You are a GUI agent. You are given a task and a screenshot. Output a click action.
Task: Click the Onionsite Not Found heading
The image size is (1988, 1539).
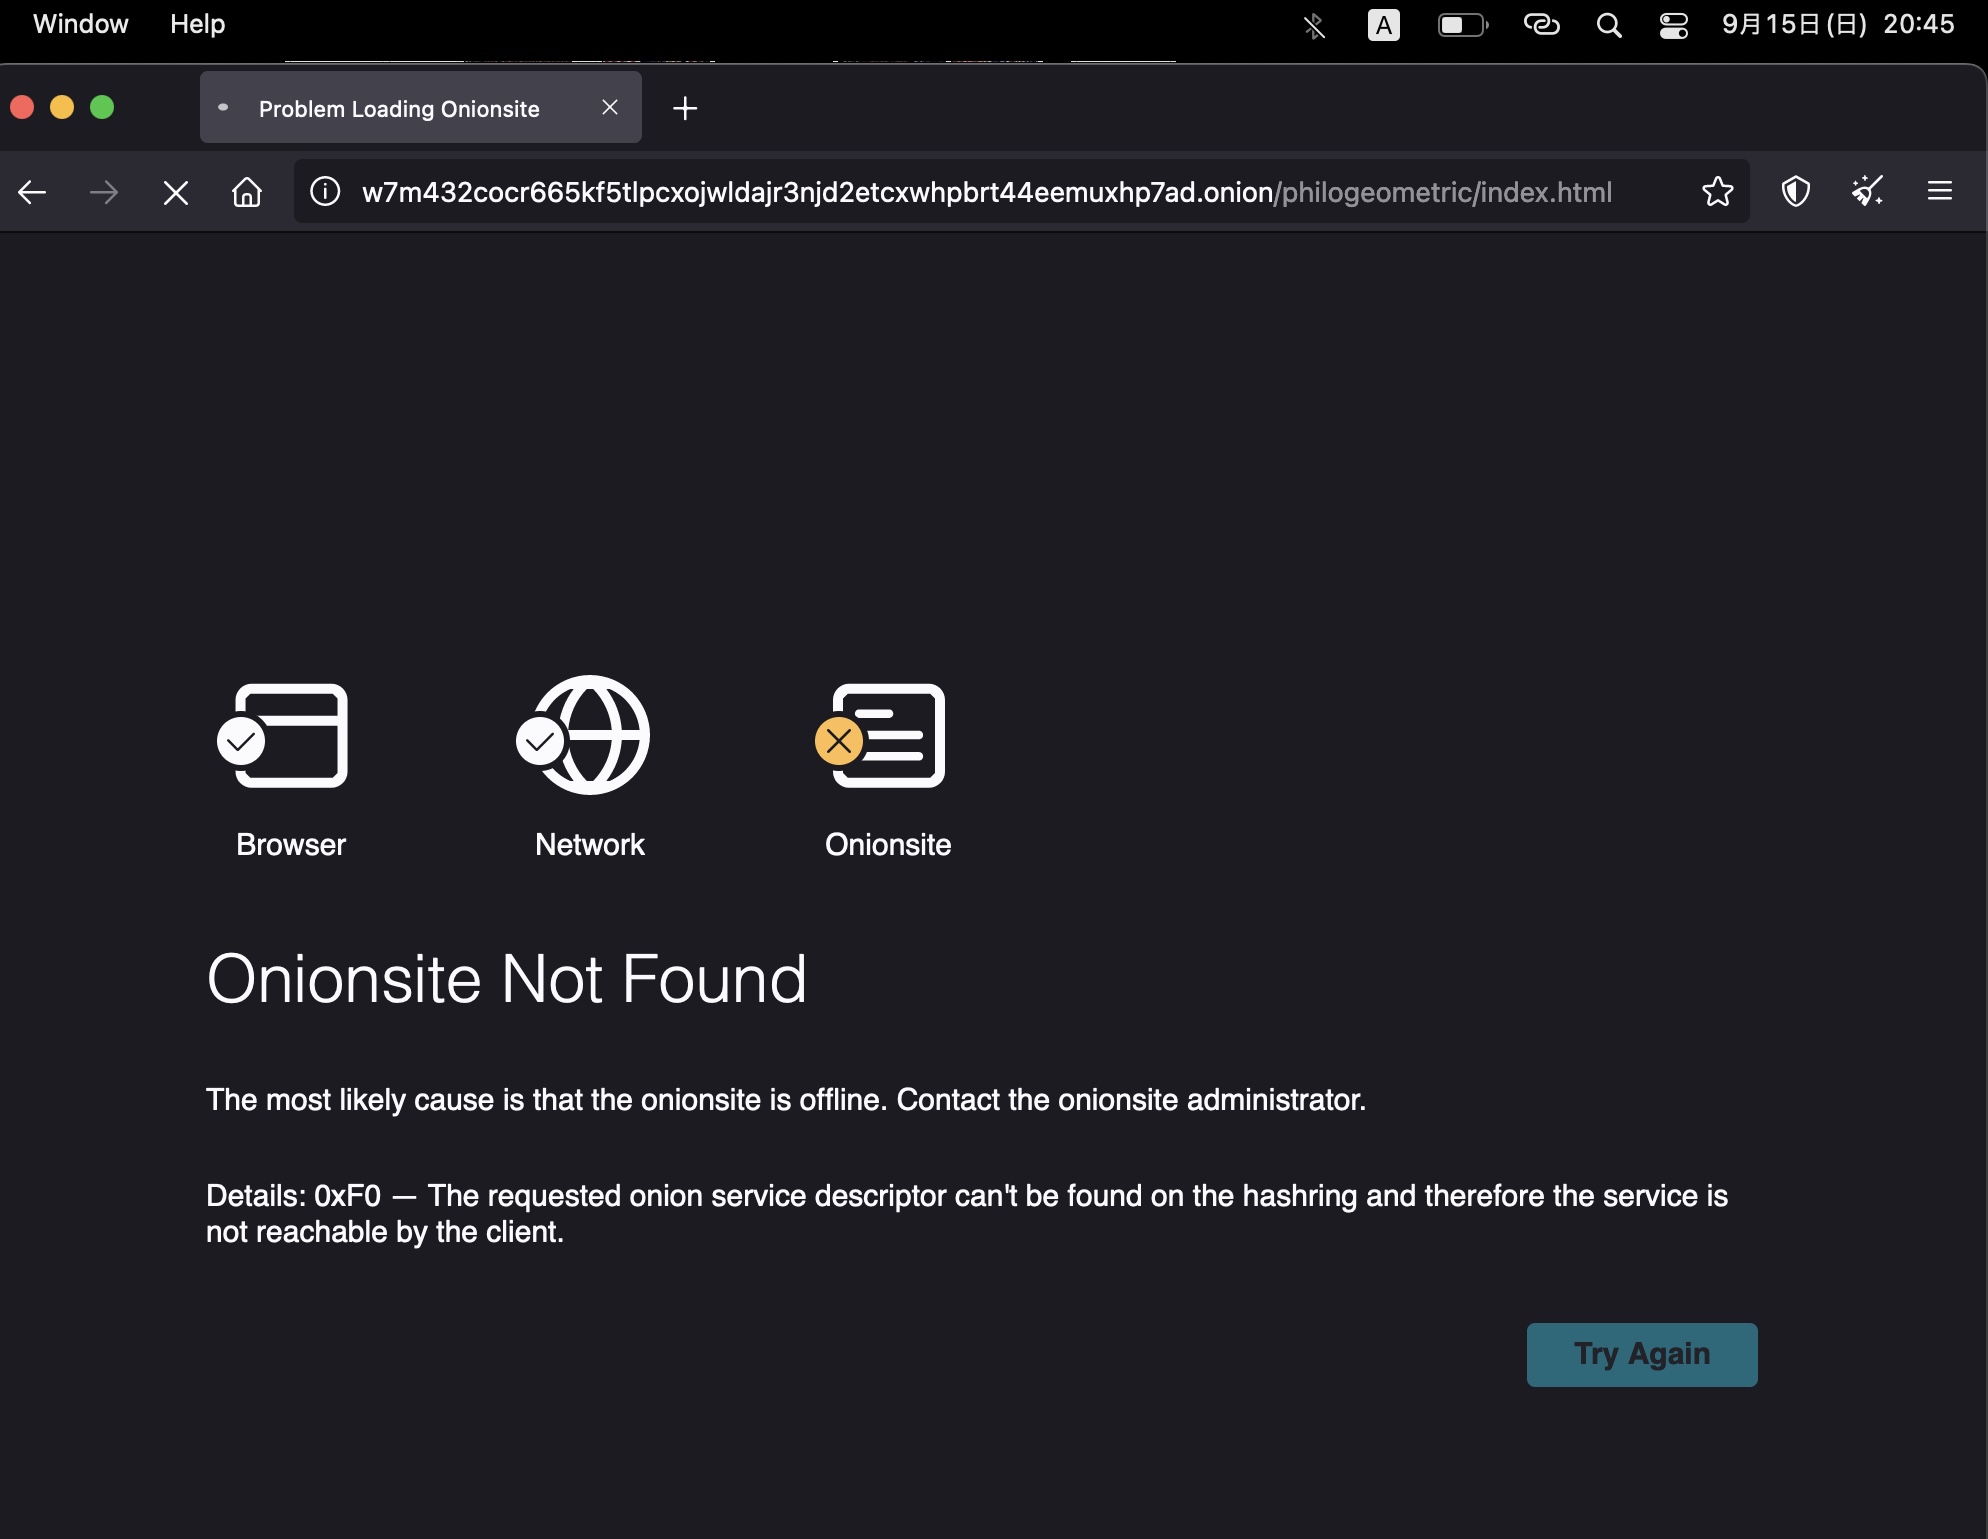click(506, 979)
